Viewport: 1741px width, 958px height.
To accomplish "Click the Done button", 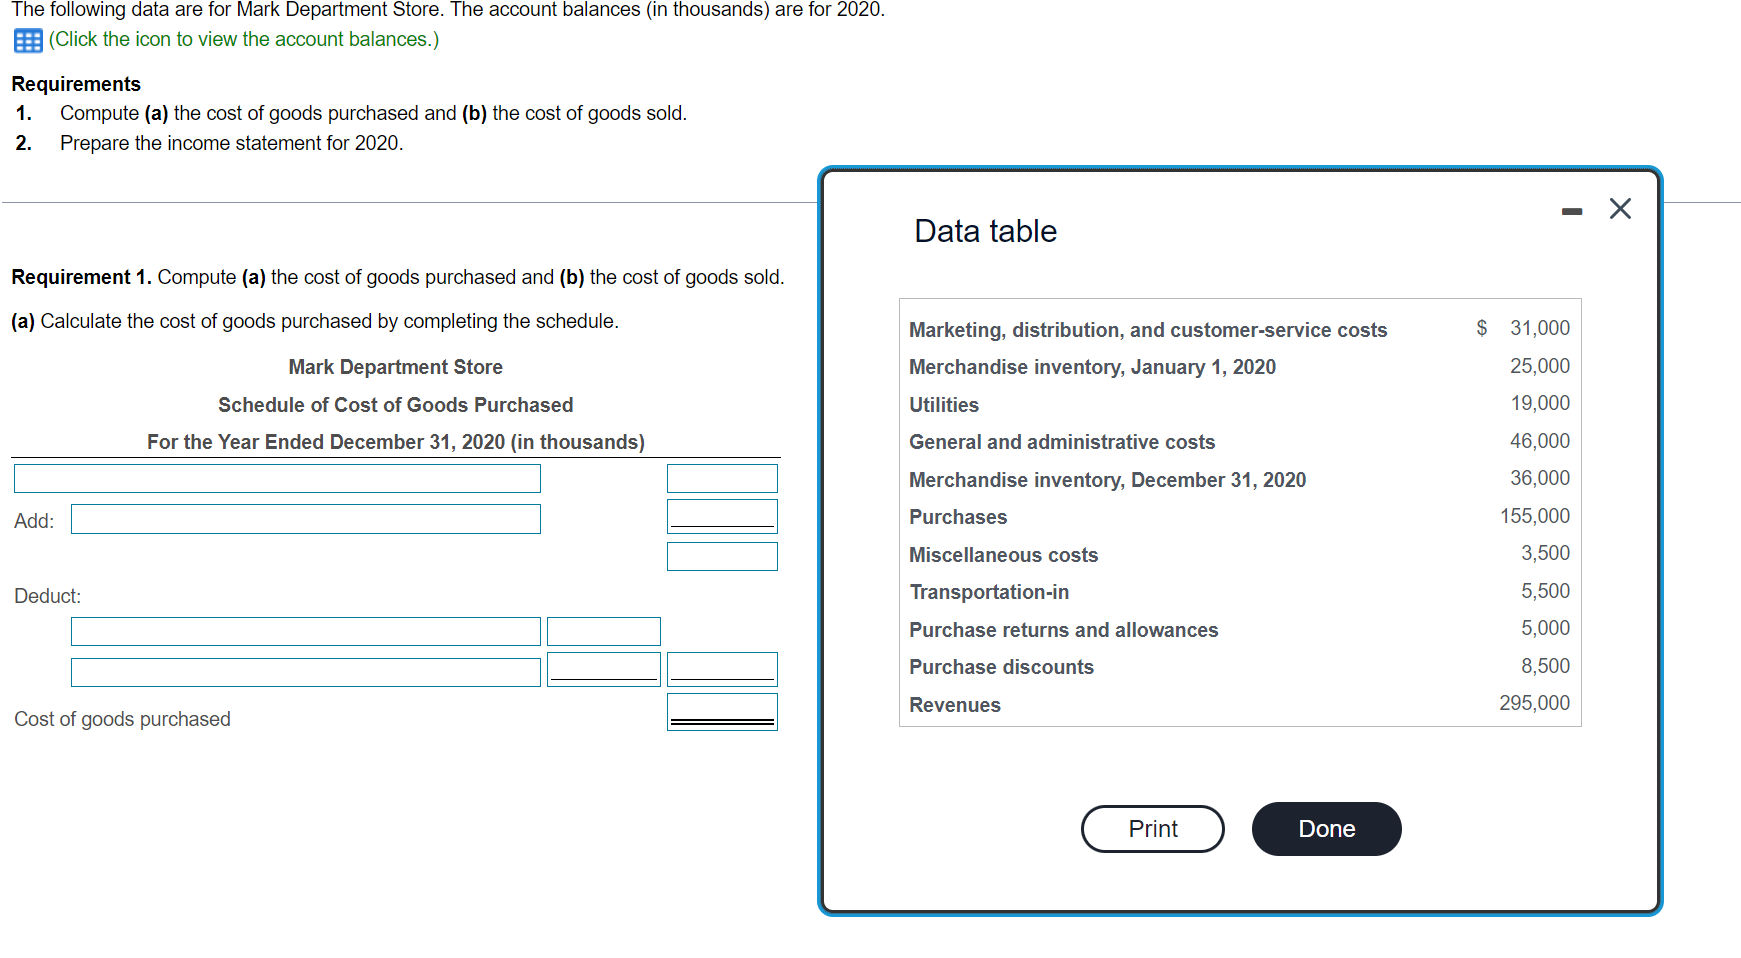I will [1326, 828].
